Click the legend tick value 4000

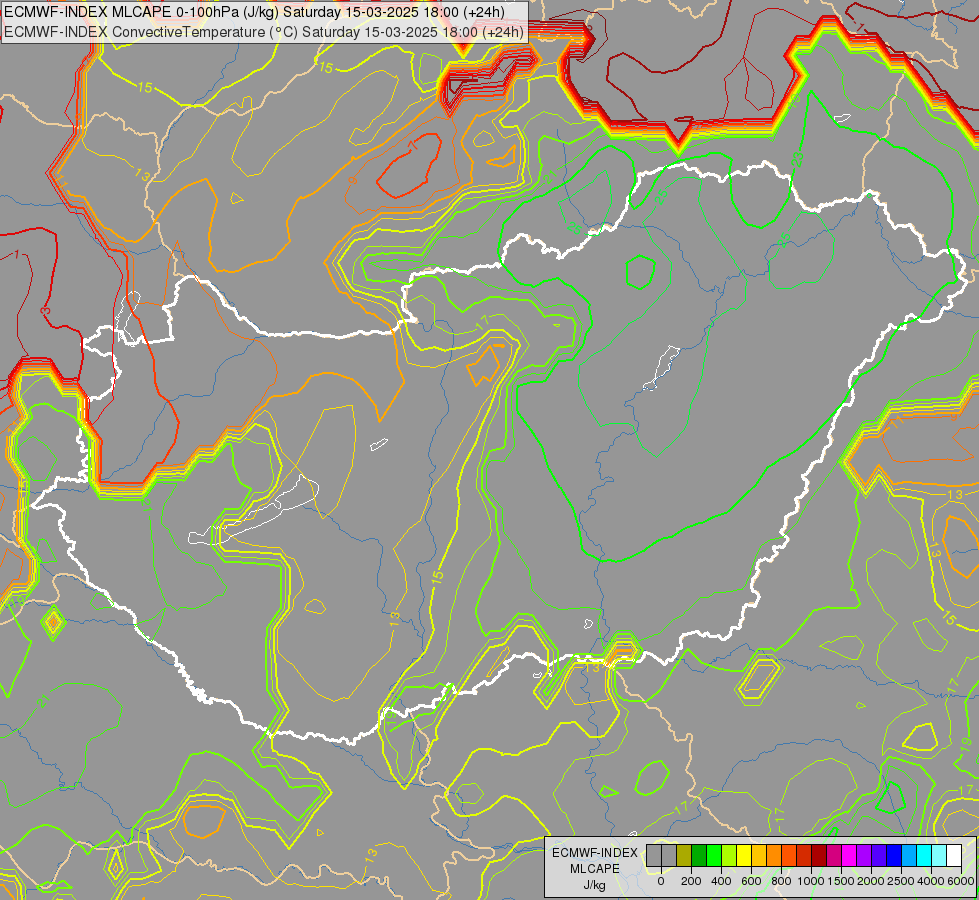(931, 881)
